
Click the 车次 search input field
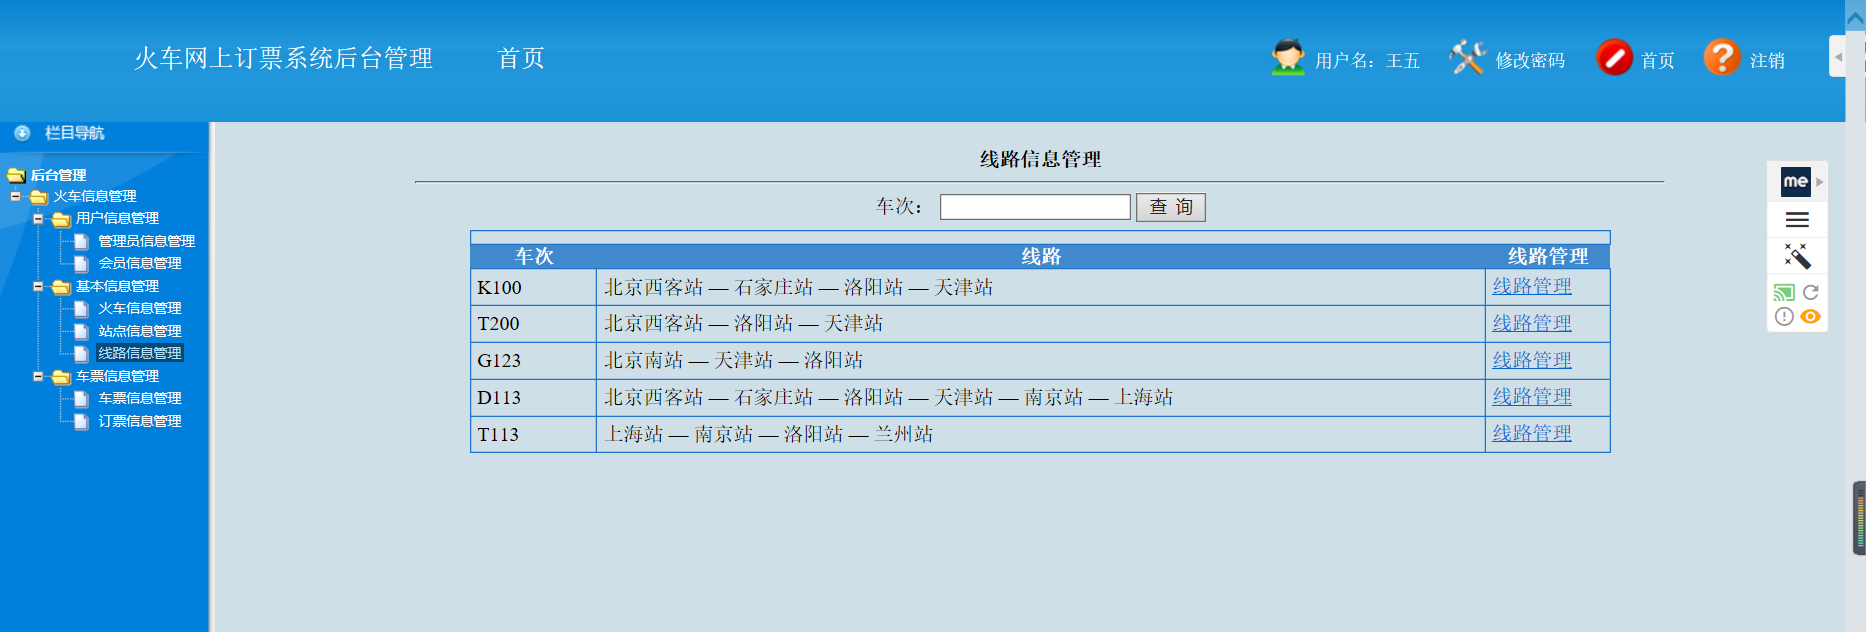[x=1035, y=207]
